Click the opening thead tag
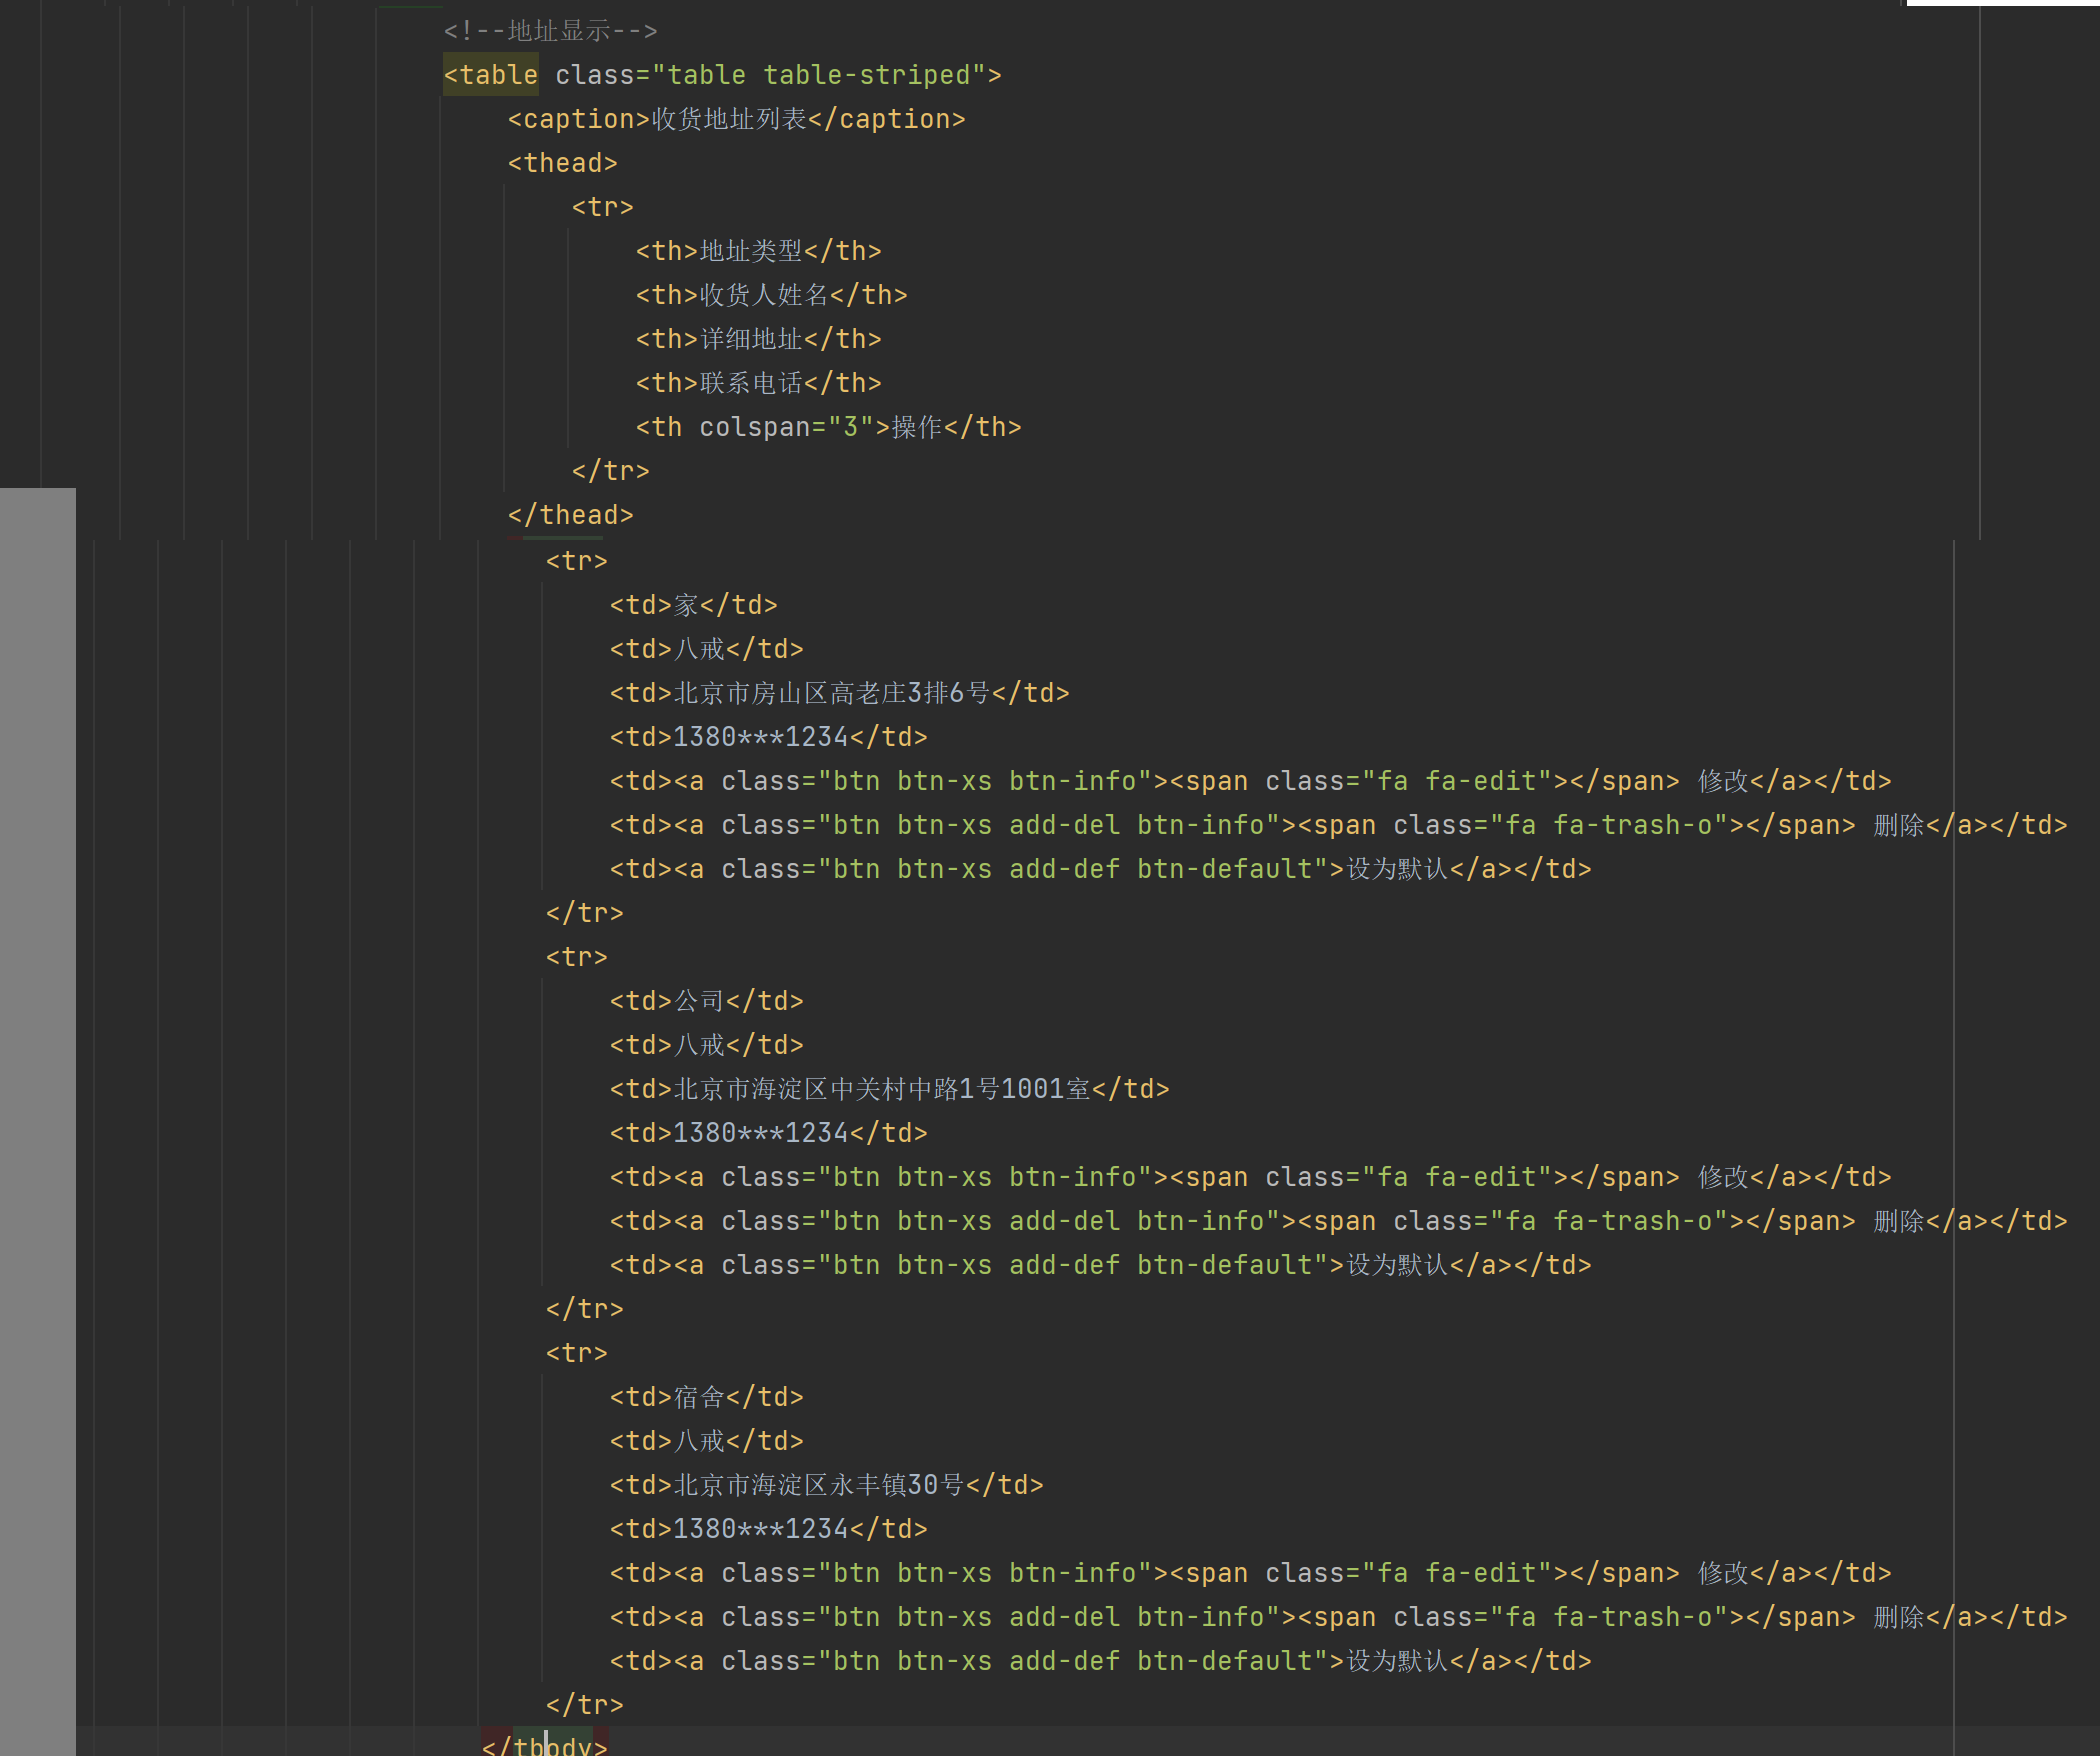 (x=563, y=163)
